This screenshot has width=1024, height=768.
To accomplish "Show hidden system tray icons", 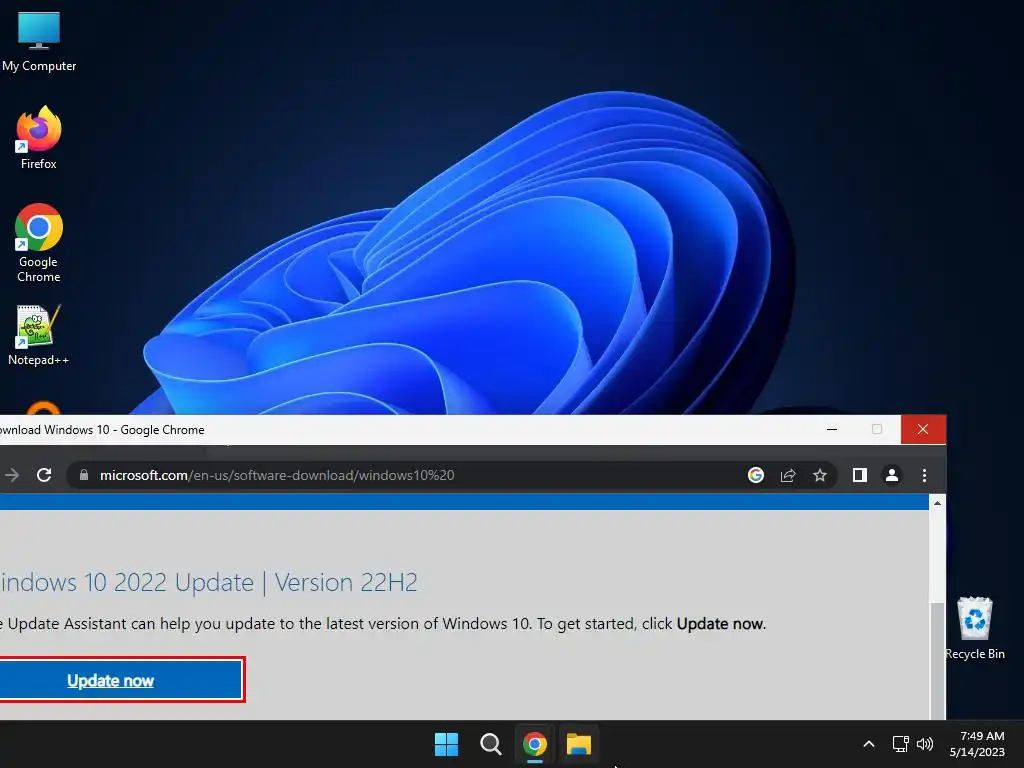I will tap(869, 744).
